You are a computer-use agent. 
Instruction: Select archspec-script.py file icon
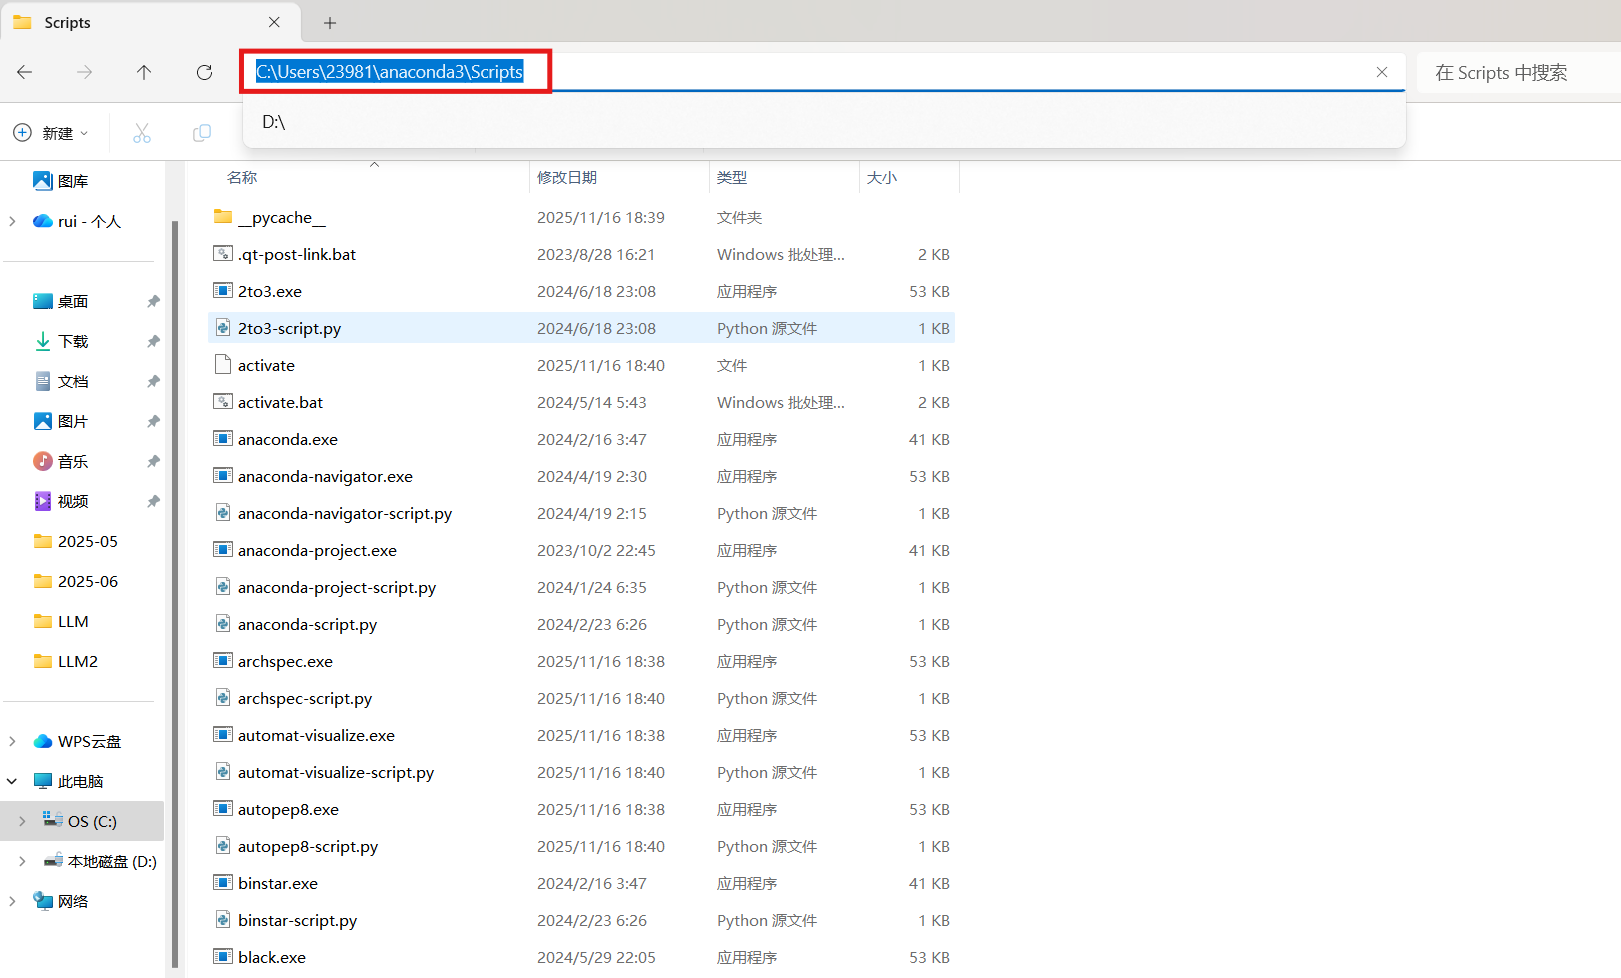coord(223,698)
